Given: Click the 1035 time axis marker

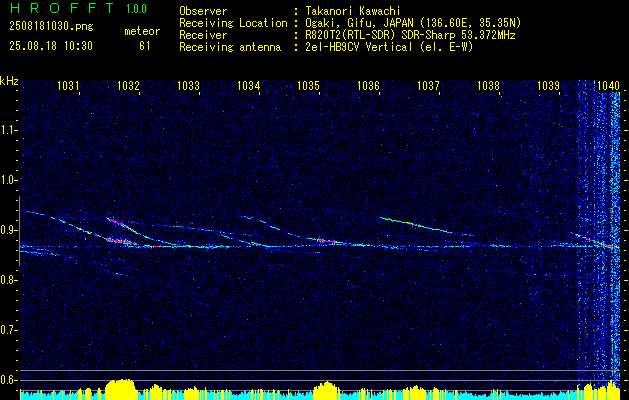Looking at the screenshot, I should 308,85.
